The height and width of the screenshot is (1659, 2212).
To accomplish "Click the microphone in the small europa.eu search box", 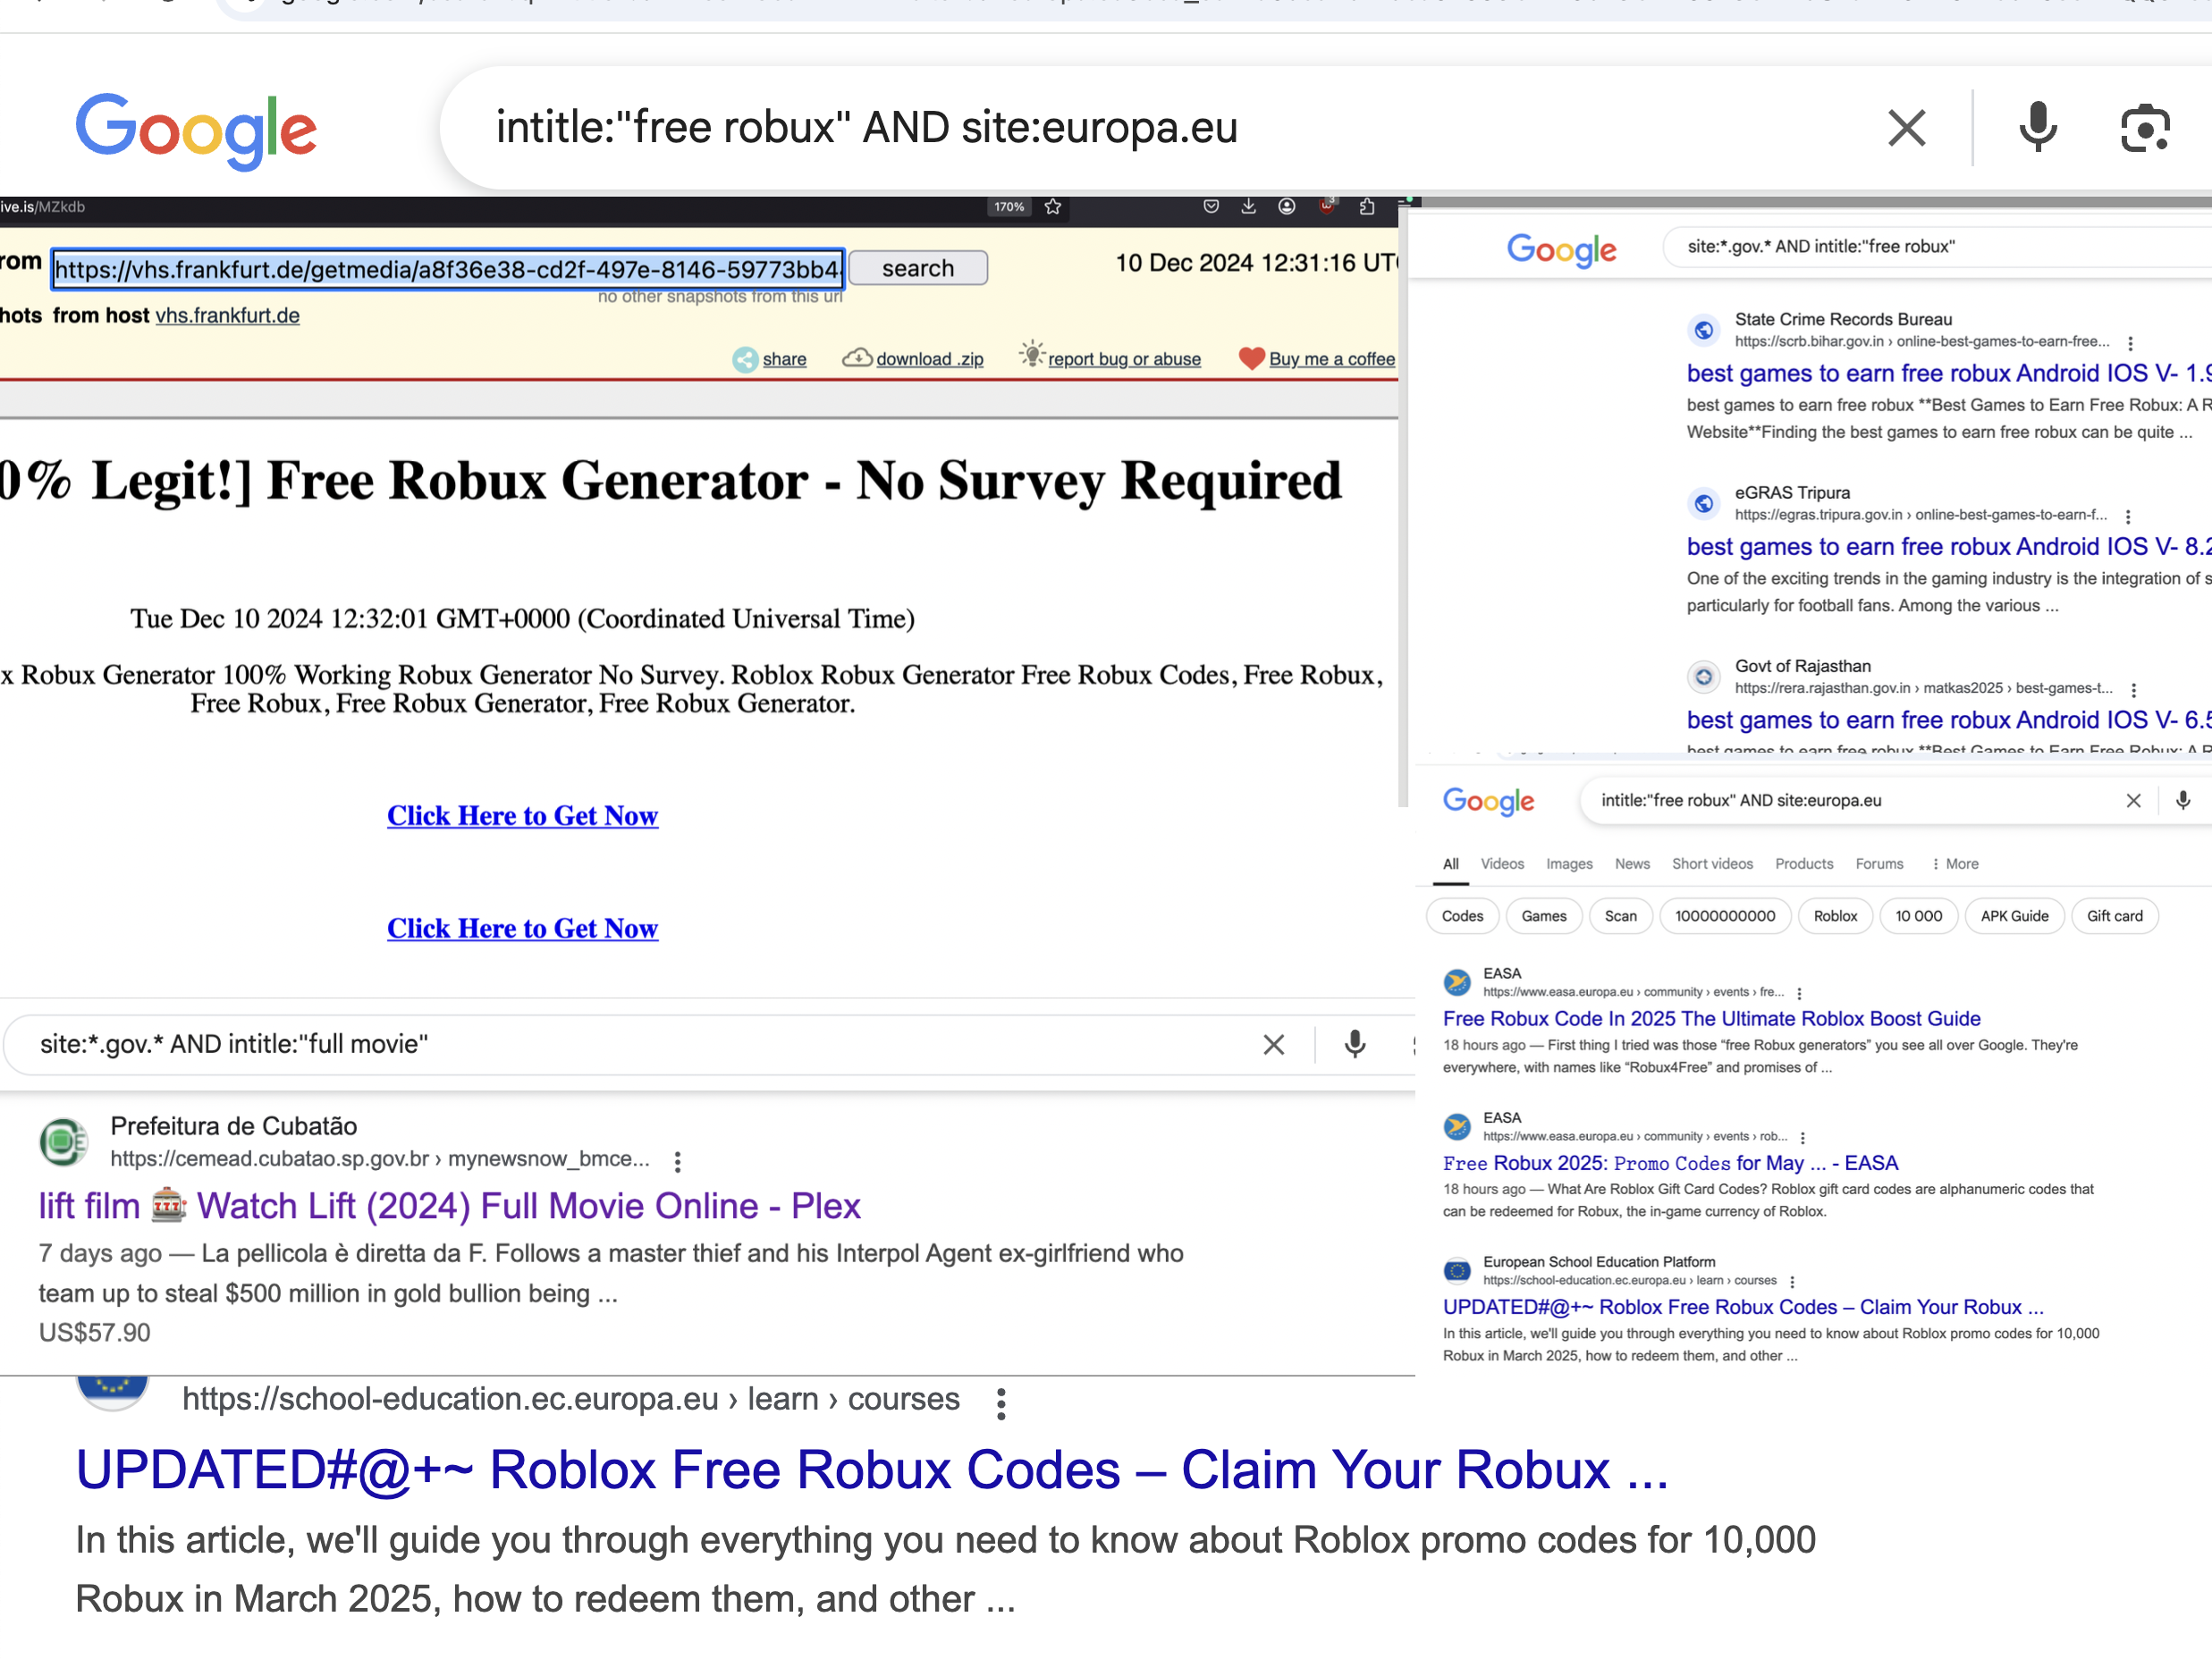I will click(x=2183, y=801).
